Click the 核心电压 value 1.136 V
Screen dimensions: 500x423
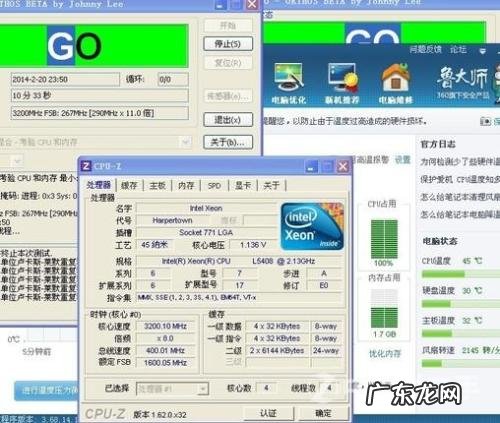pyautogui.click(x=253, y=245)
